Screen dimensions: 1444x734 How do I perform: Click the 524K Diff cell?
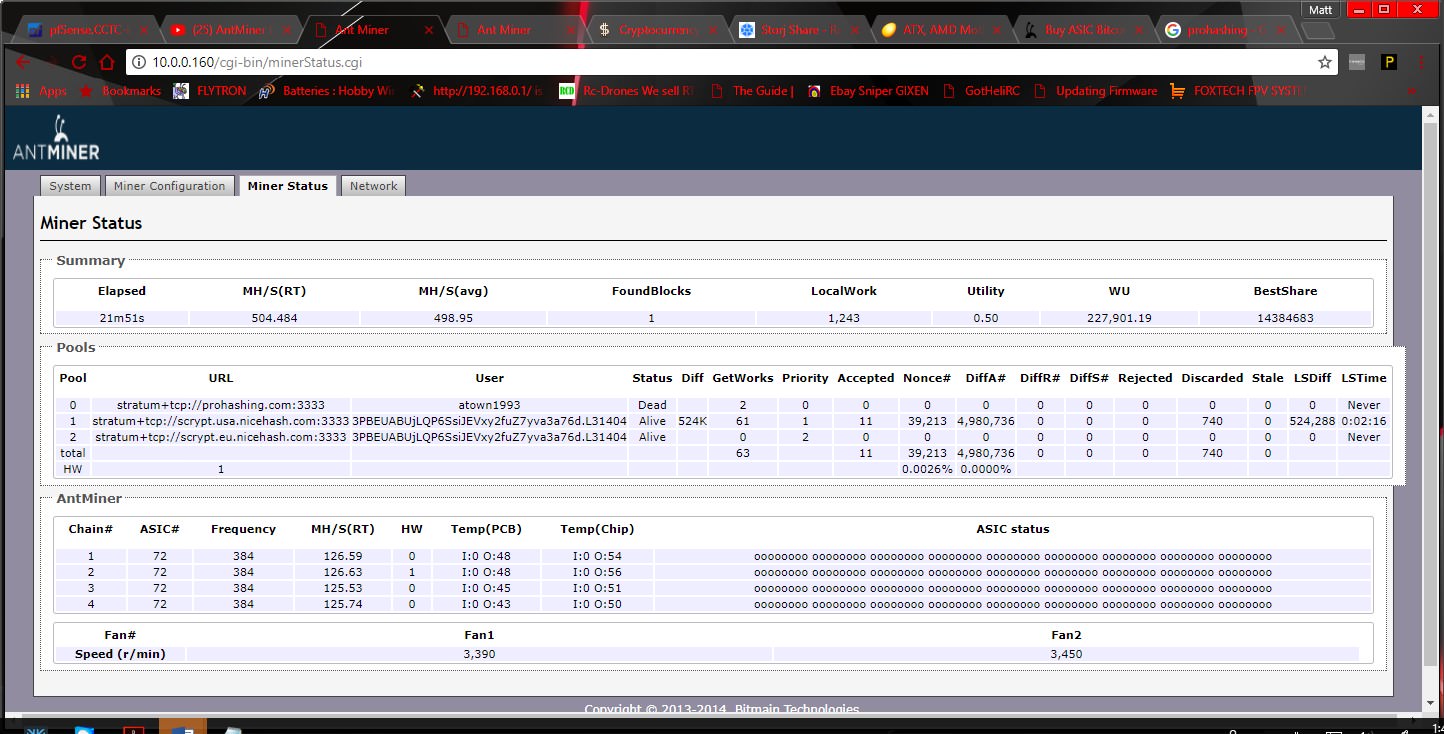point(692,421)
